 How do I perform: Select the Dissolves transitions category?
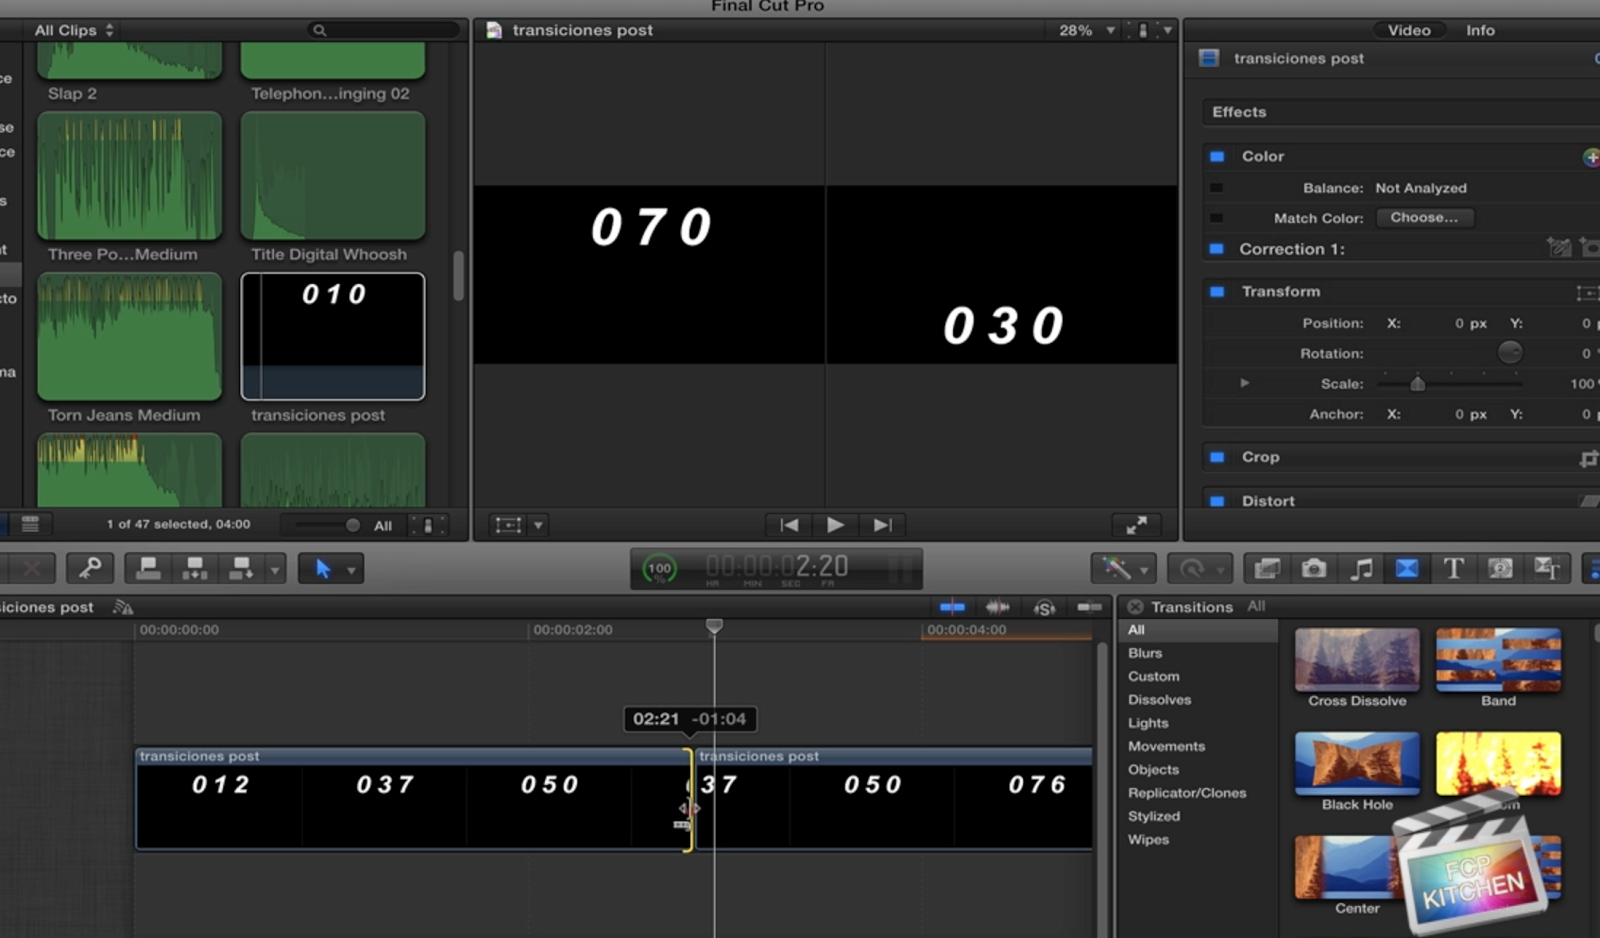click(x=1159, y=699)
